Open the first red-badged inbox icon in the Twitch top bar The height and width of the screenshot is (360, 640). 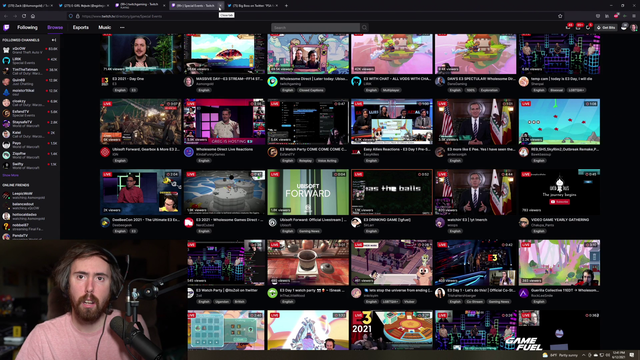pos(568,27)
